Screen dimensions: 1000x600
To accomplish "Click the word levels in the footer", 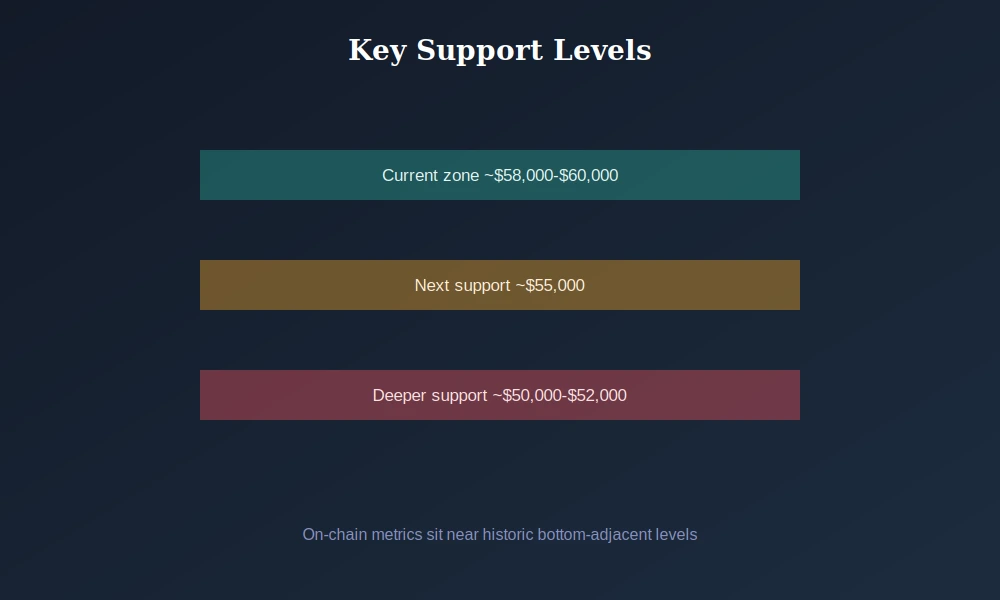I will pos(676,534).
